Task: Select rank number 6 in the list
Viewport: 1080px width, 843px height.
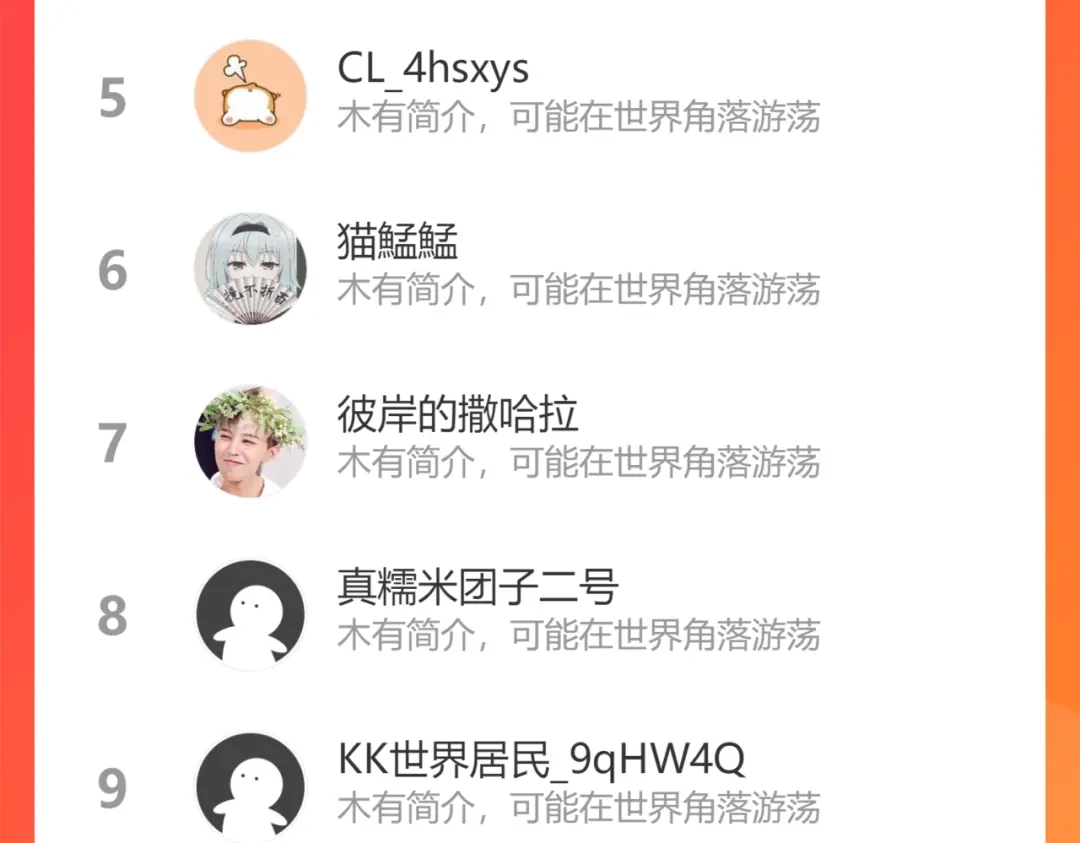Action: 112,271
